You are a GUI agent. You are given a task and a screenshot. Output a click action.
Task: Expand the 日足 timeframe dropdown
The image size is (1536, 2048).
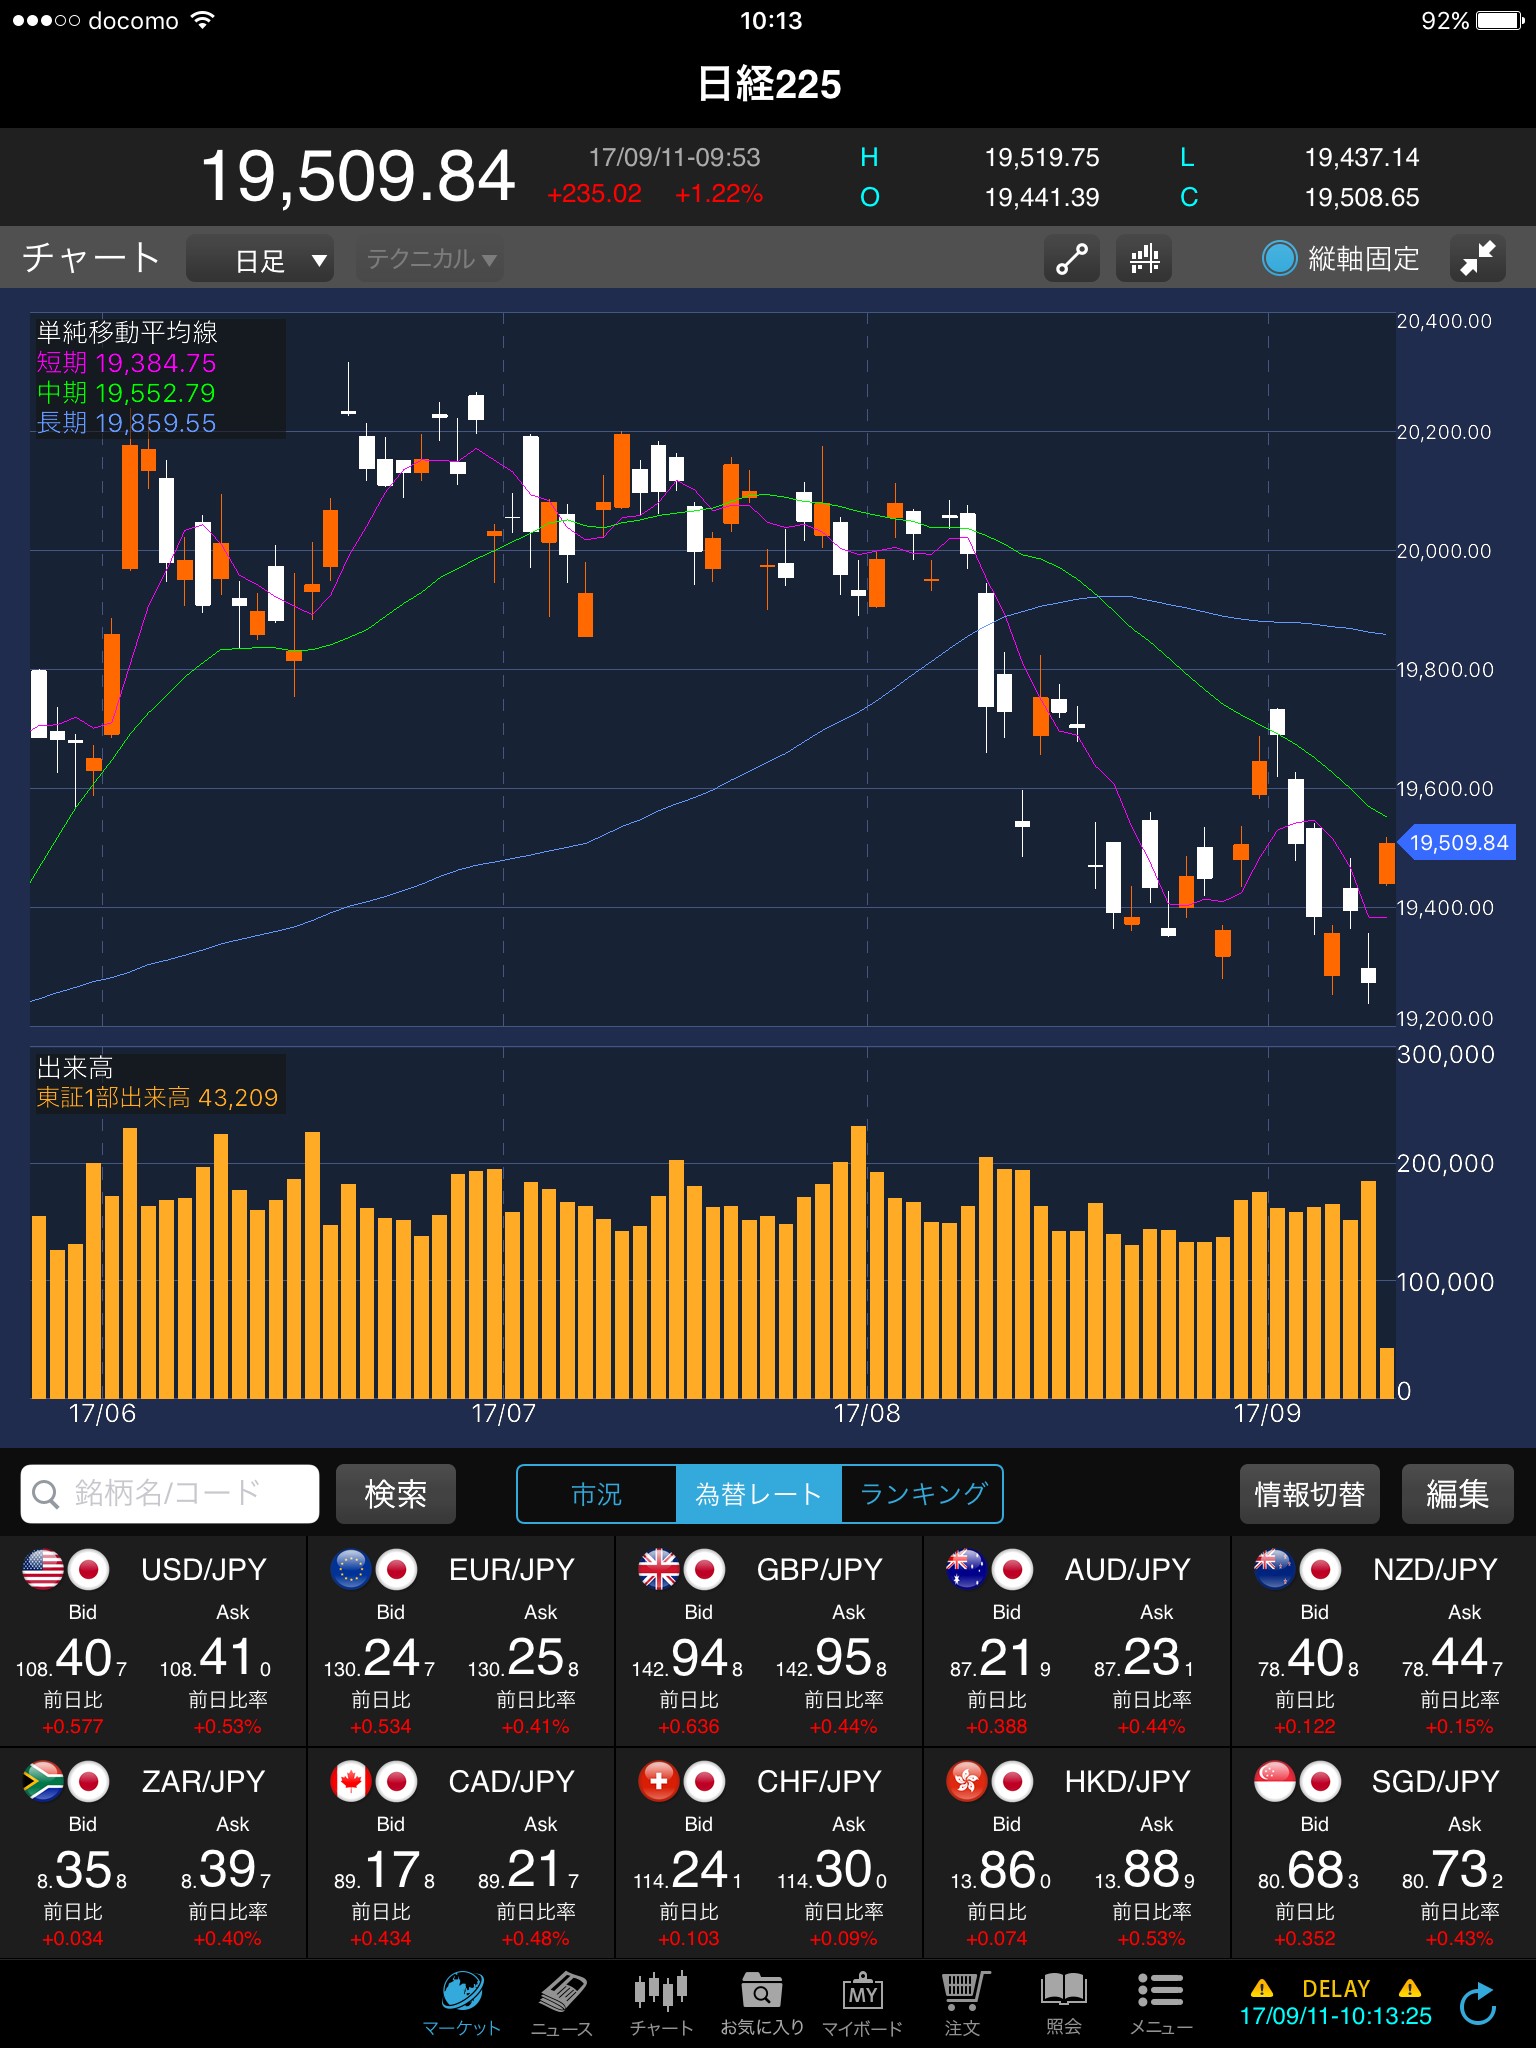[261, 260]
